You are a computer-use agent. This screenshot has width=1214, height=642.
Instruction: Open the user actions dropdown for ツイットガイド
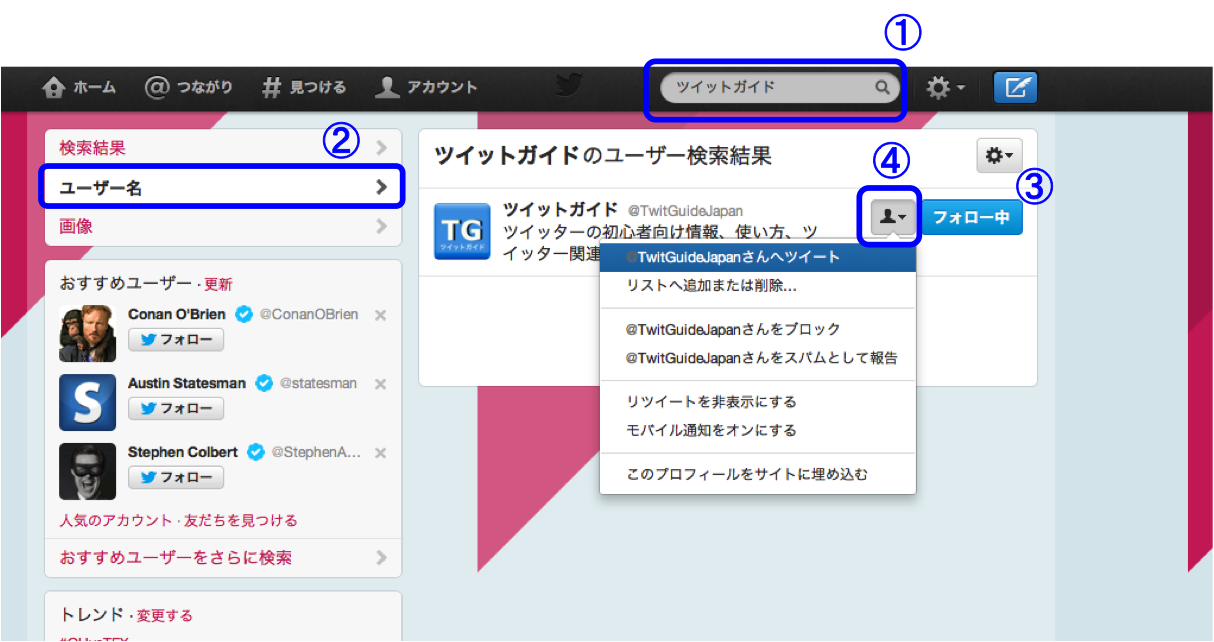click(x=894, y=216)
